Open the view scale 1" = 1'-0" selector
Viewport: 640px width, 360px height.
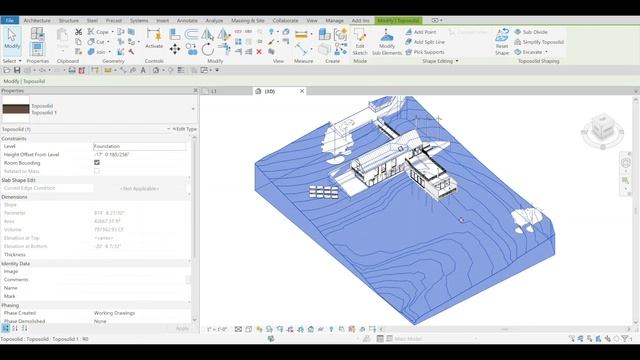pos(217,329)
